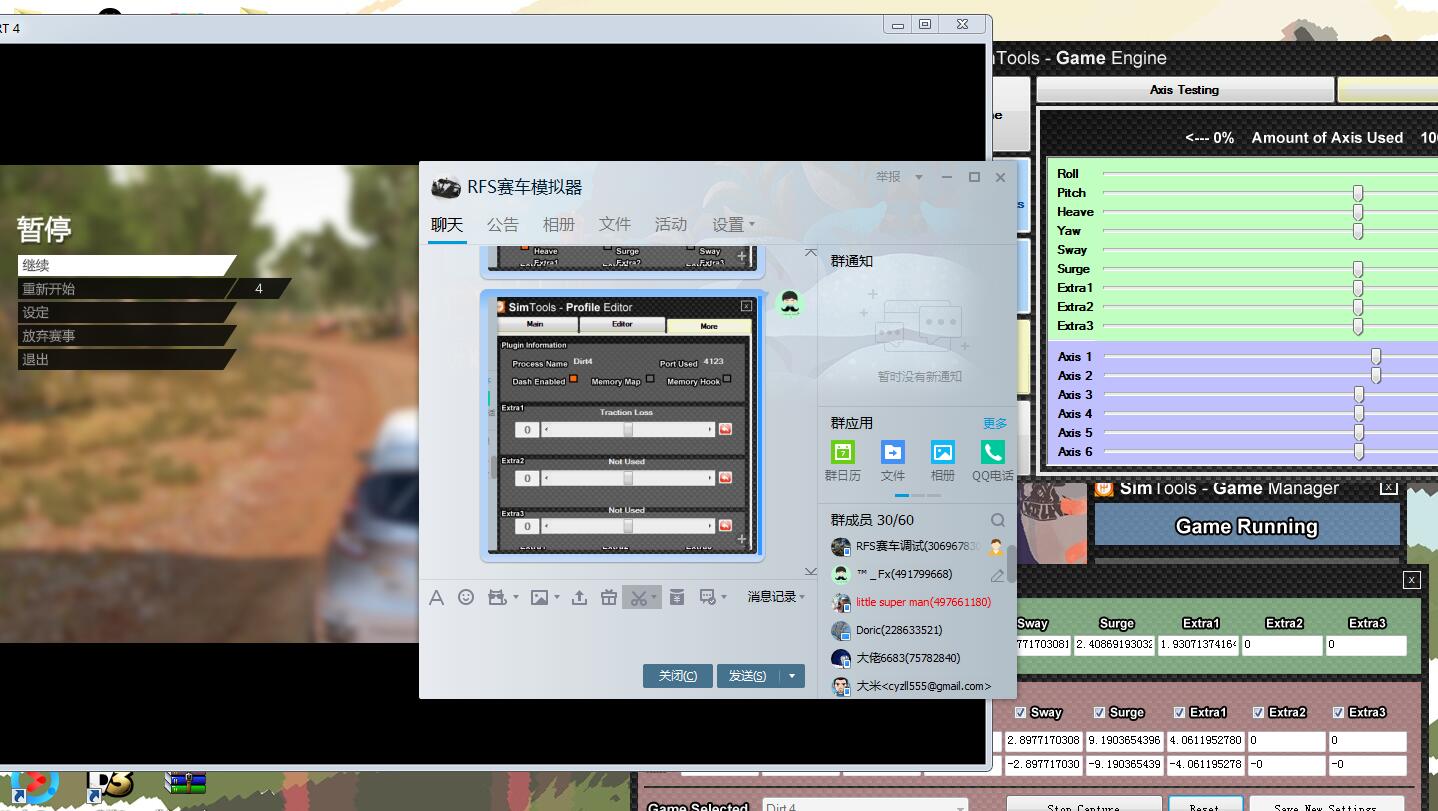
Task: Open the font formatting tool in QQ chat
Action: 436,597
